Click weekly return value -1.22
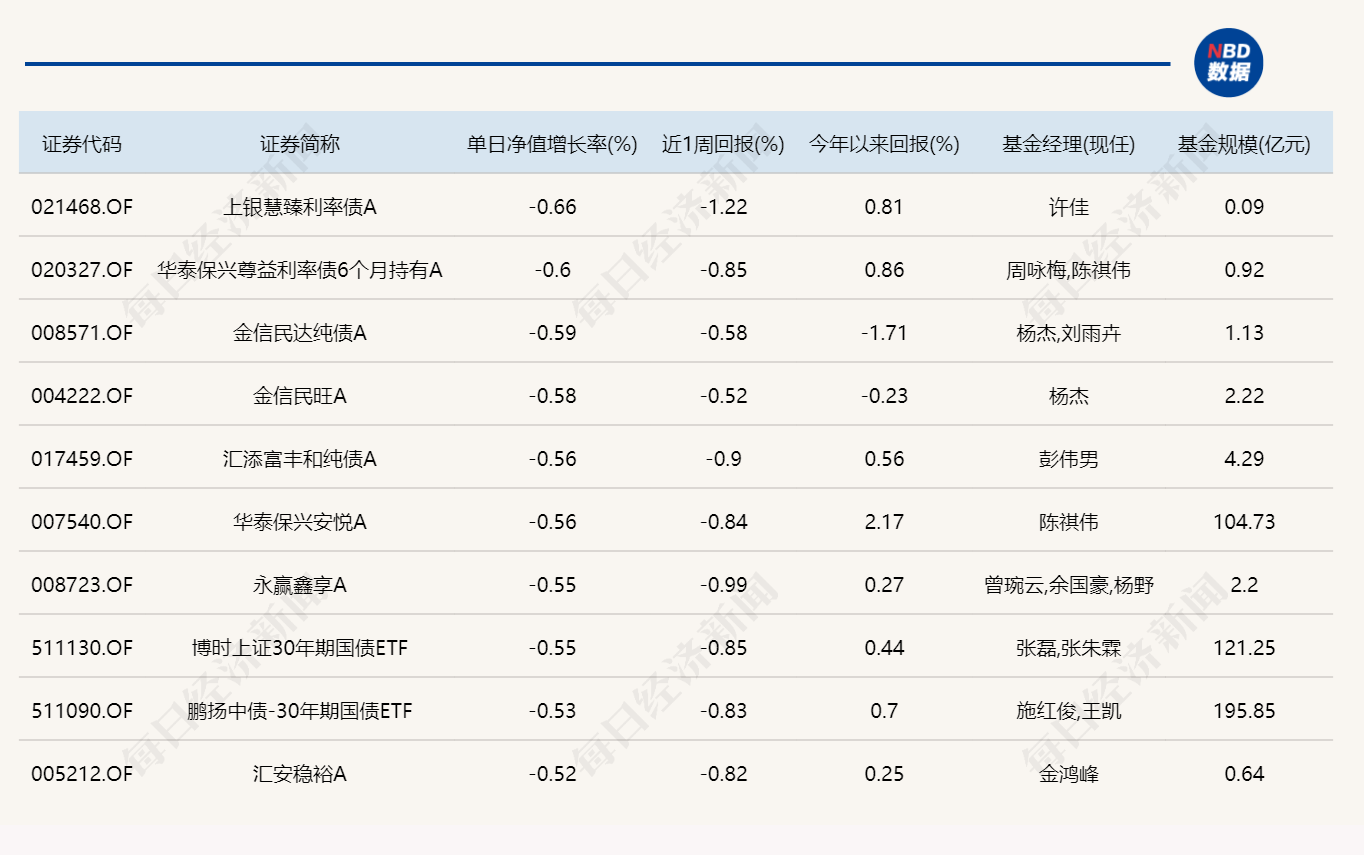Screen dimensions: 1364x855 [x=723, y=207]
